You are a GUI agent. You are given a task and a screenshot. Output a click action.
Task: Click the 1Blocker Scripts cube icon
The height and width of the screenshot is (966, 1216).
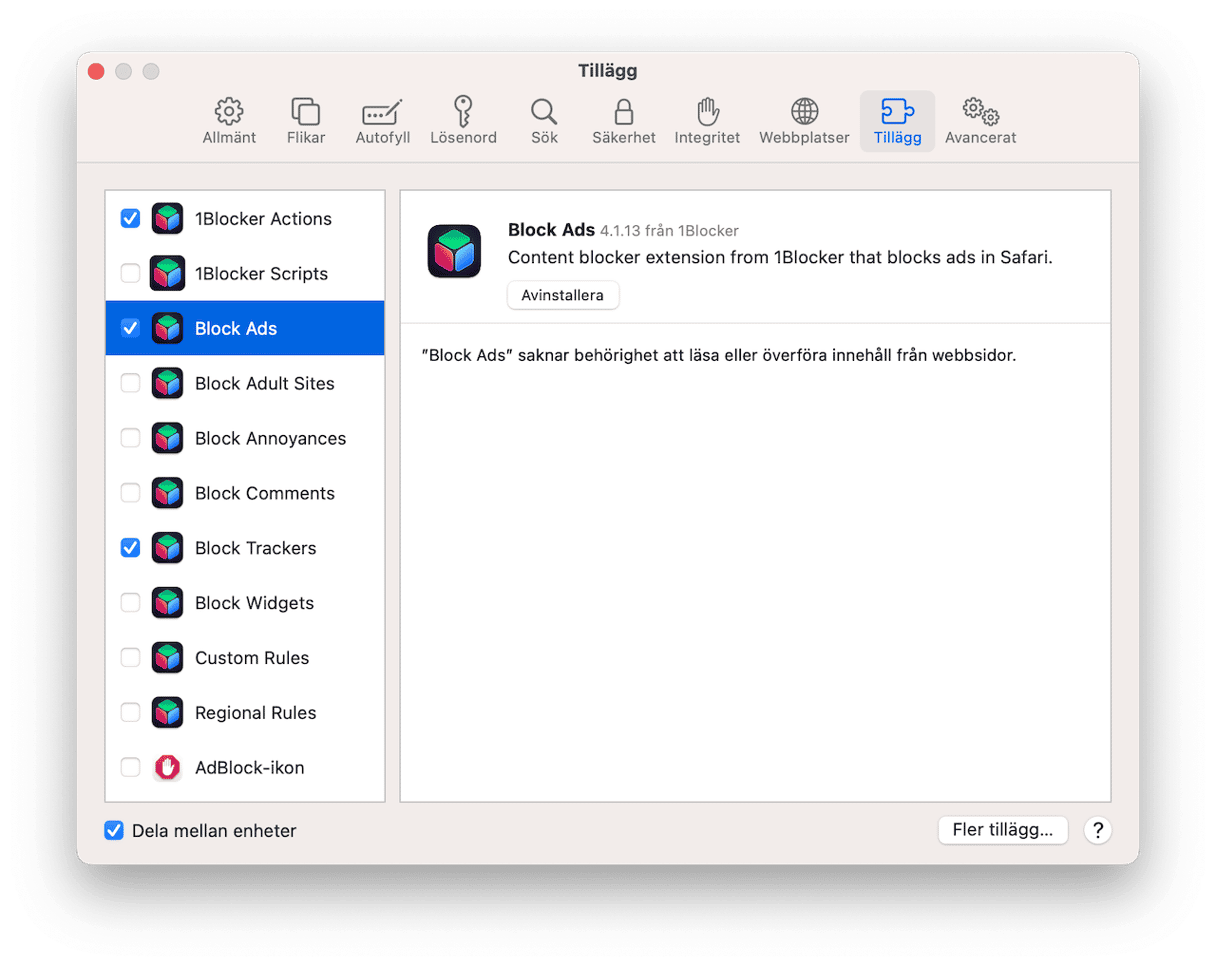tap(167, 273)
